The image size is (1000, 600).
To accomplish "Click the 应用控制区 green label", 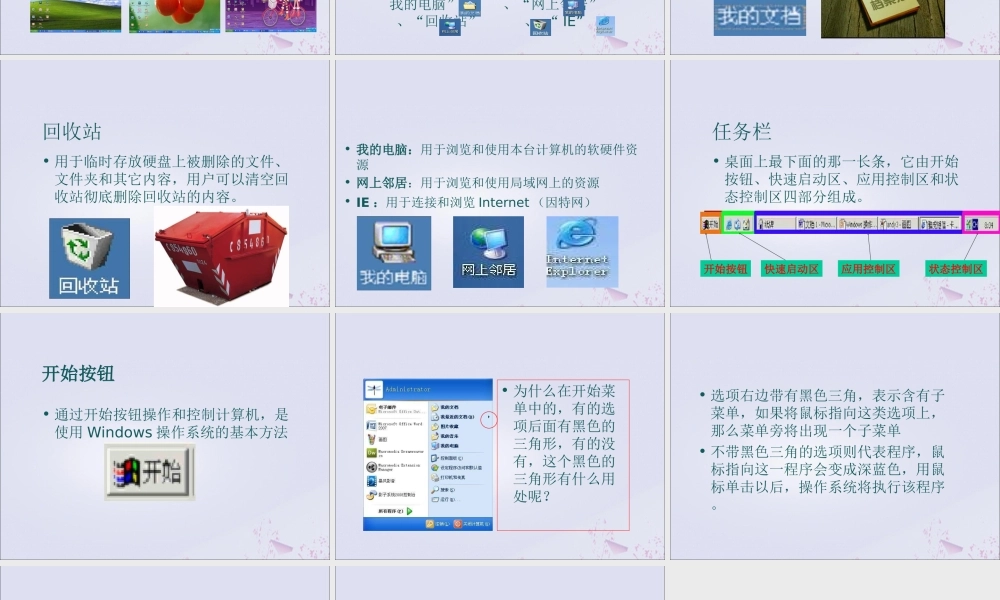I will point(869,268).
